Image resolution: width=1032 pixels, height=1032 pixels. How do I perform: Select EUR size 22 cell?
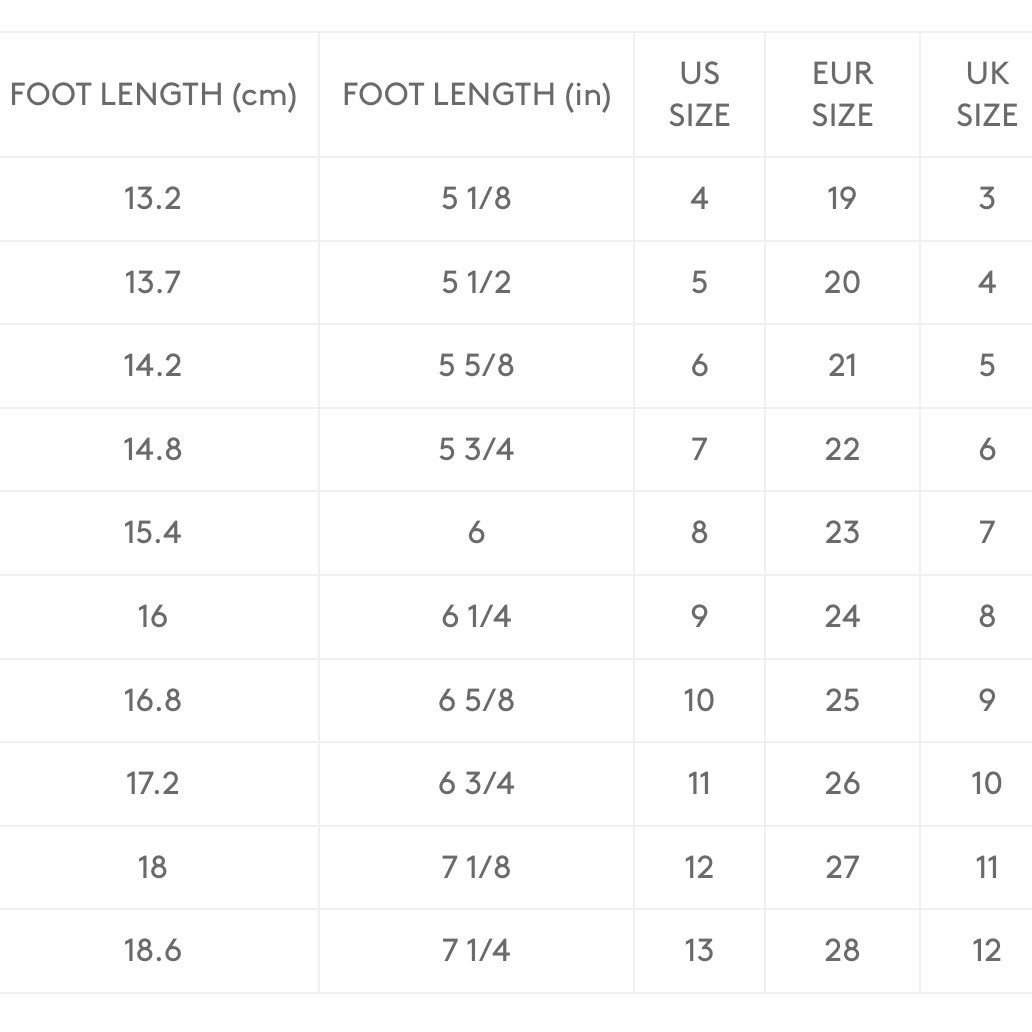[x=842, y=449]
